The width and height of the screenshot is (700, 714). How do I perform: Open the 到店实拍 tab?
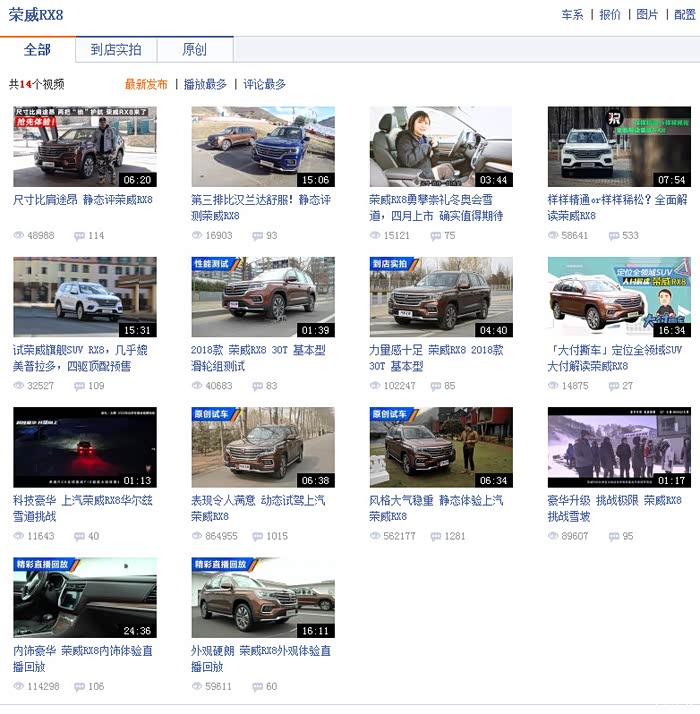point(116,49)
